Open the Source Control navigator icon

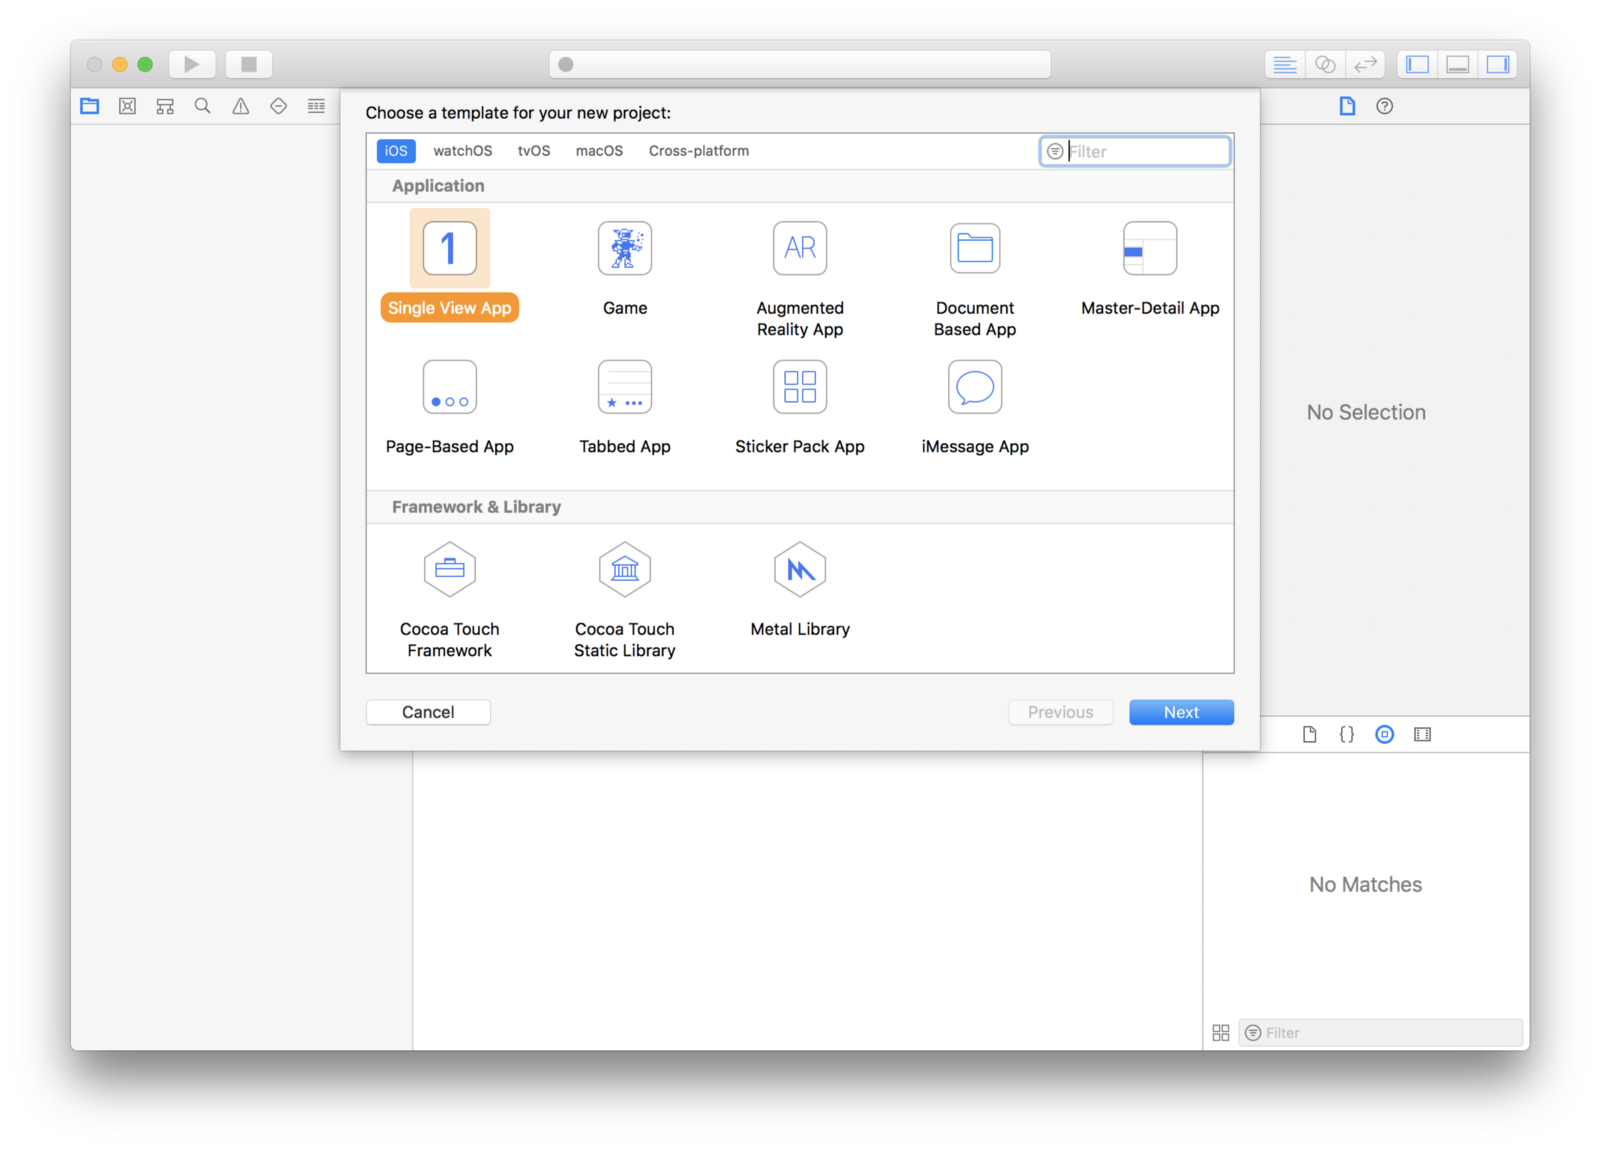pyautogui.click(x=127, y=106)
